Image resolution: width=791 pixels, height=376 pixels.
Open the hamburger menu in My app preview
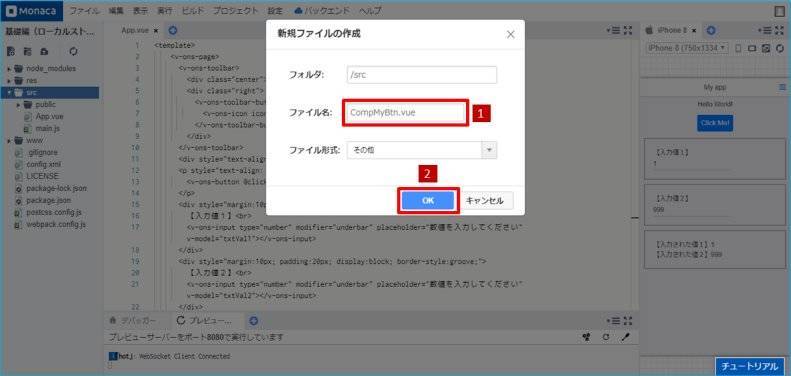782,88
